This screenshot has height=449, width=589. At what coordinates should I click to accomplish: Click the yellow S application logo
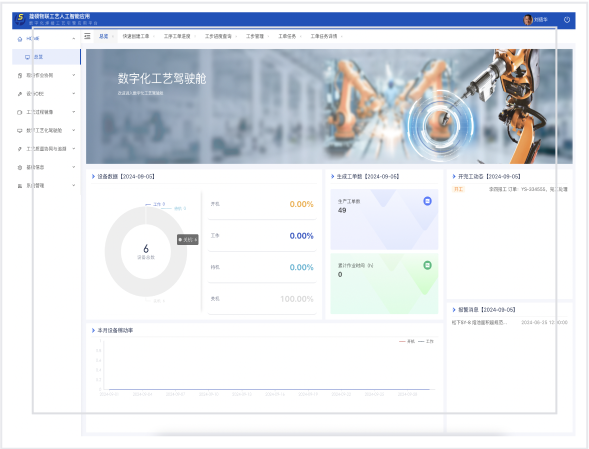pyautogui.click(x=20, y=19)
